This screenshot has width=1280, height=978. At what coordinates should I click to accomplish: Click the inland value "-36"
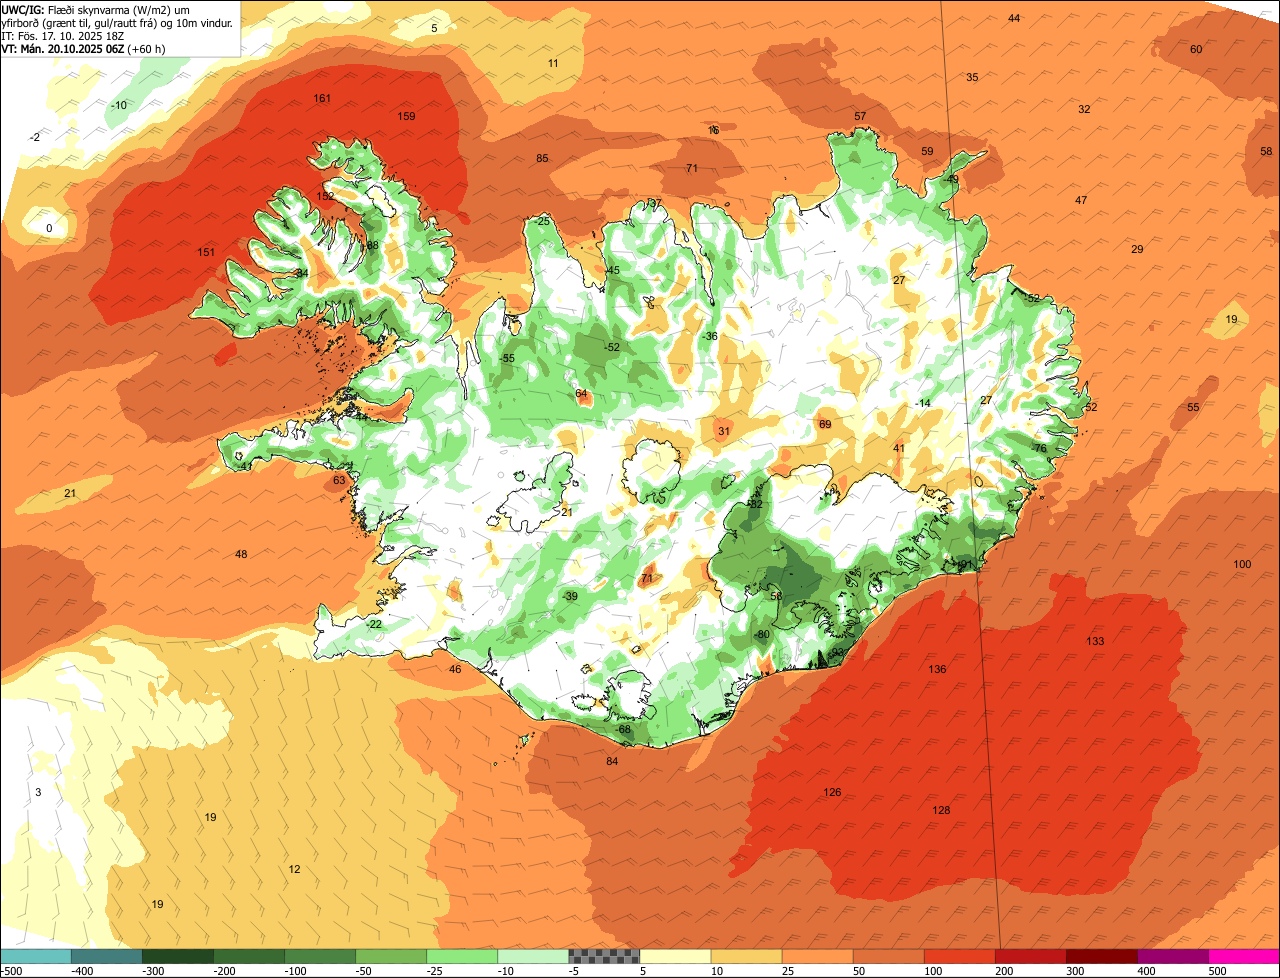coord(710,336)
